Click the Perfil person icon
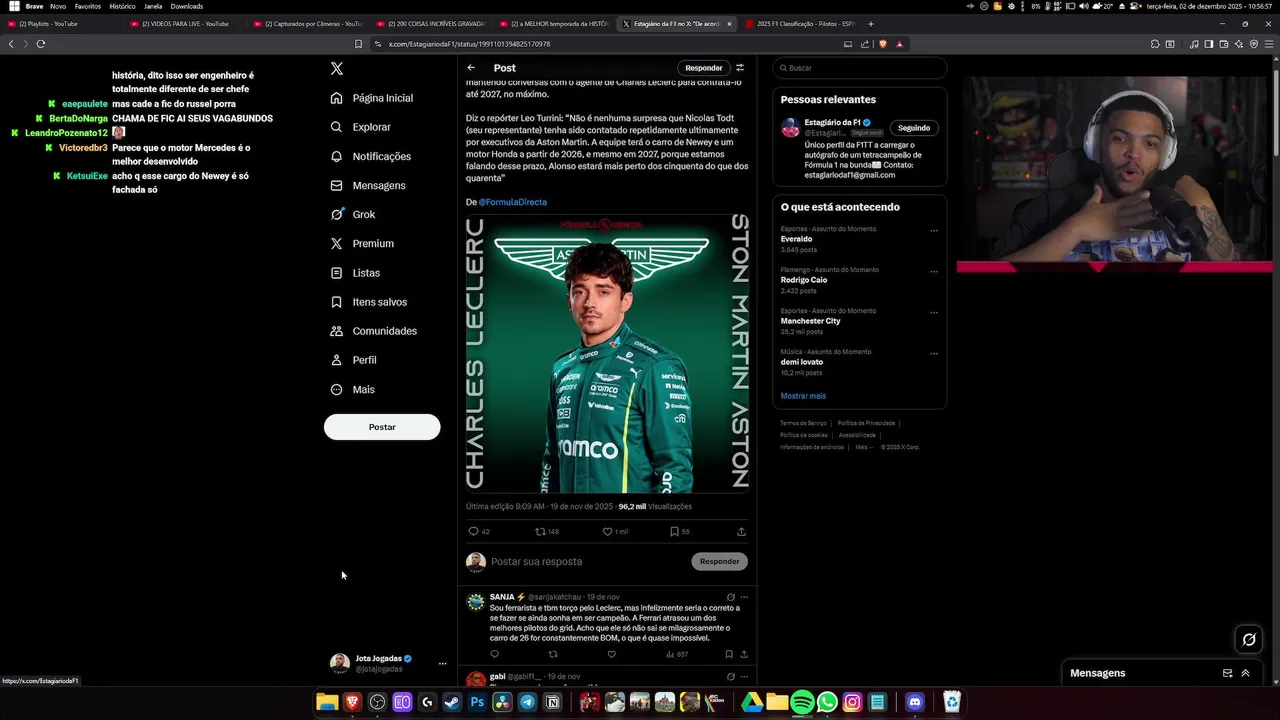The height and width of the screenshot is (720, 1280). 337,360
